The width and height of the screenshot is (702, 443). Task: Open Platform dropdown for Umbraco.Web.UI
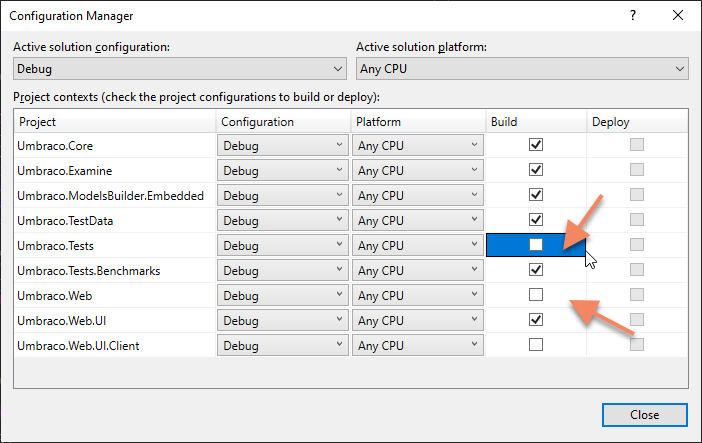click(418, 320)
